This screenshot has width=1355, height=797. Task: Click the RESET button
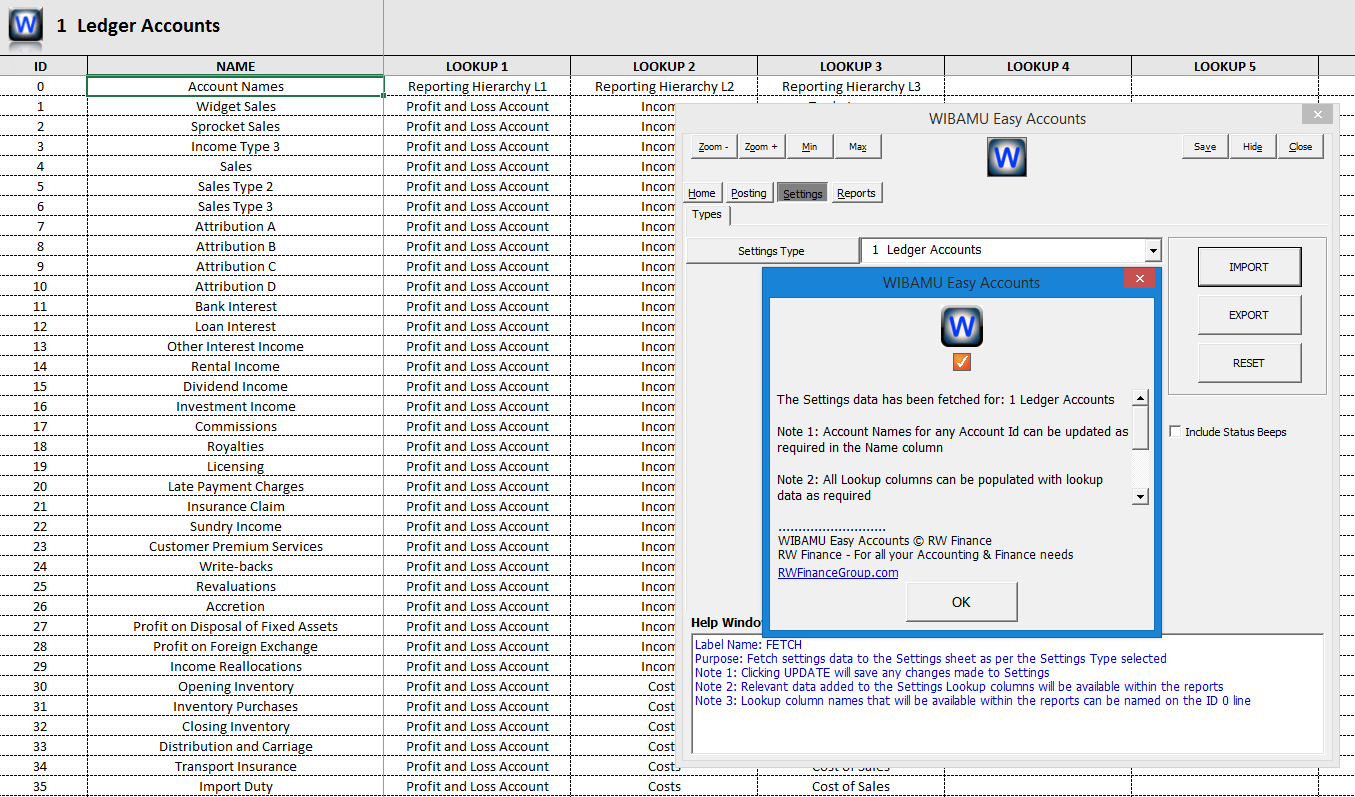coord(1249,362)
